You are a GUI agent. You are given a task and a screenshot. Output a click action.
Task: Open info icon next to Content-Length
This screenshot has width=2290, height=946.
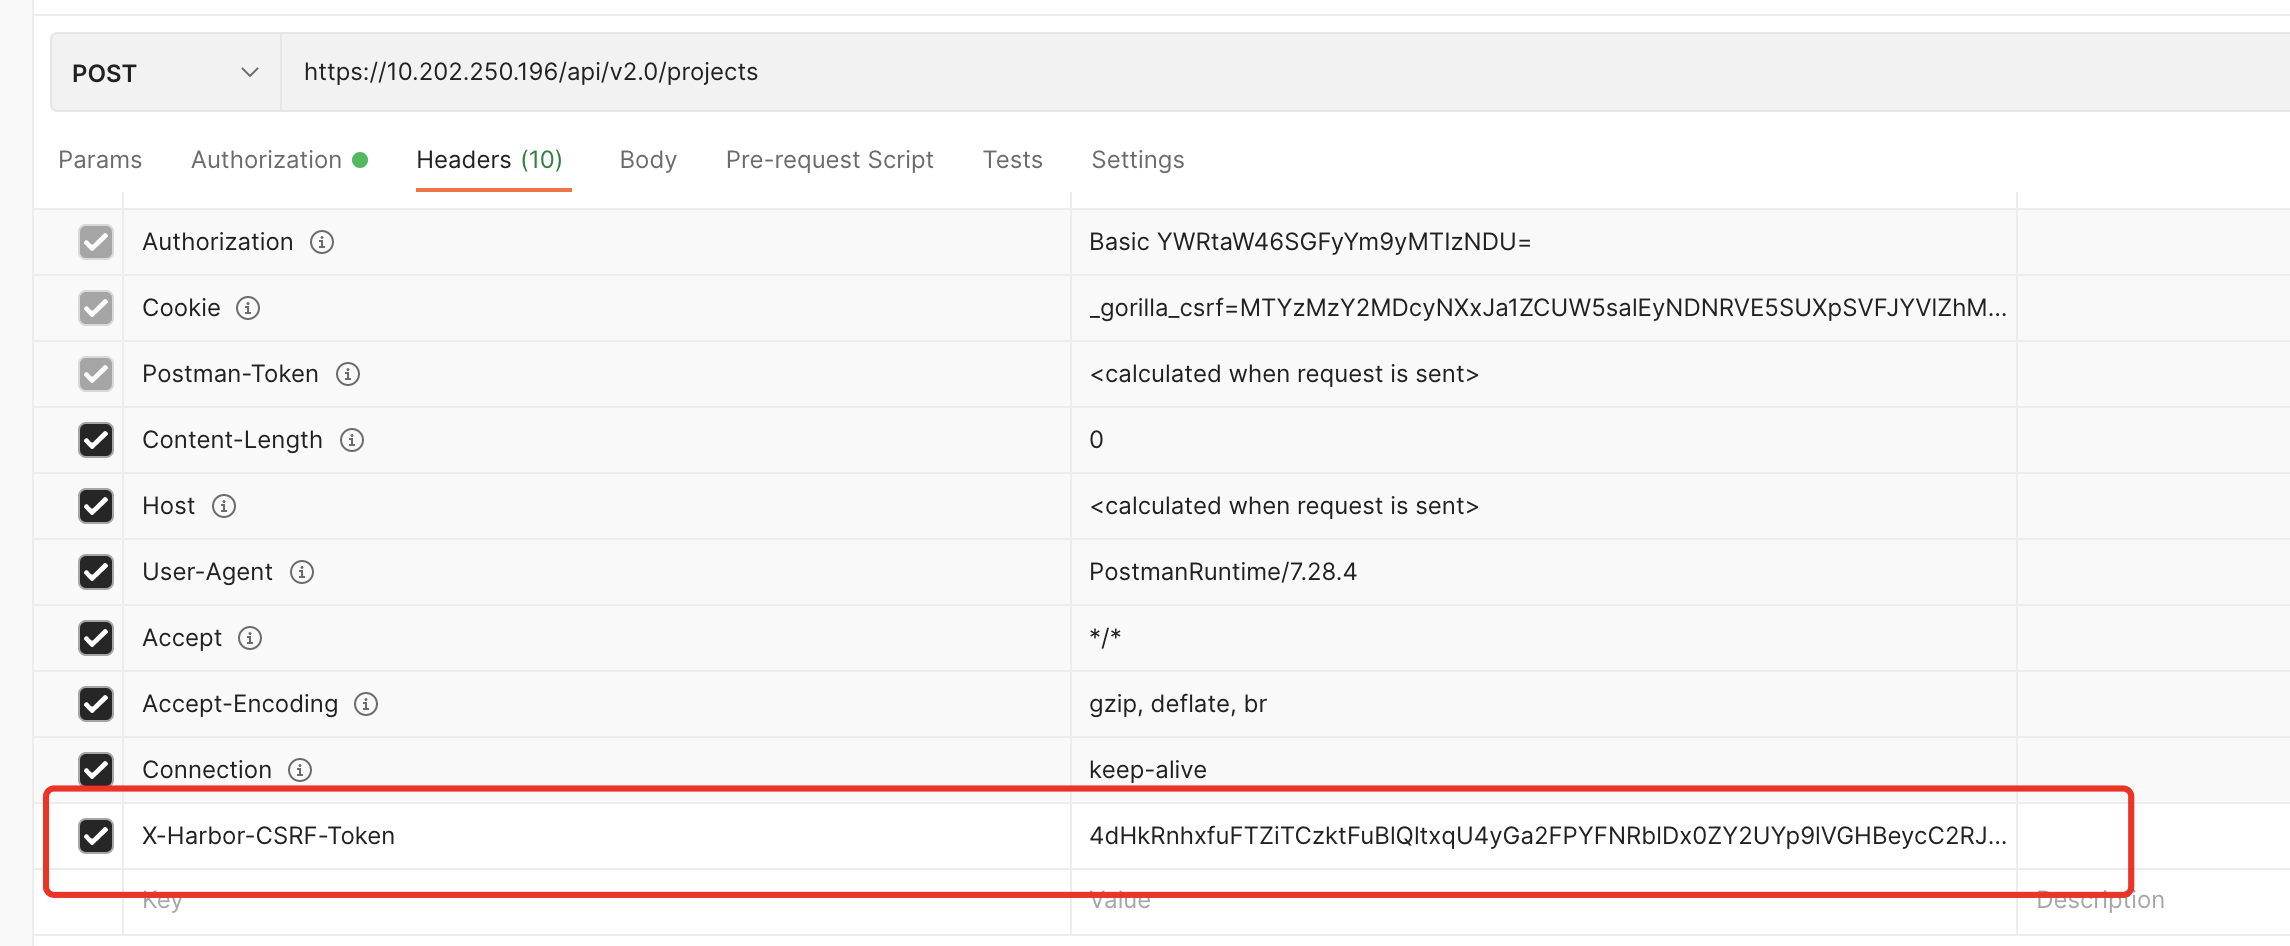pos(352,440)
